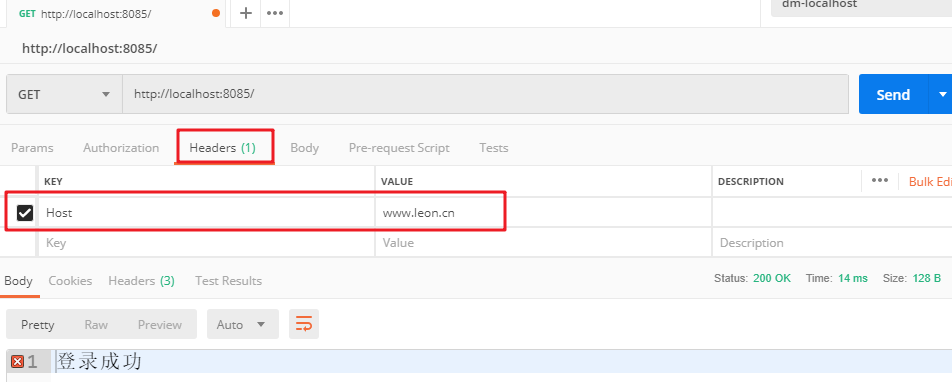952x382 pixels.
Task: Select the Preview response view
Action: tap(160, 324)
